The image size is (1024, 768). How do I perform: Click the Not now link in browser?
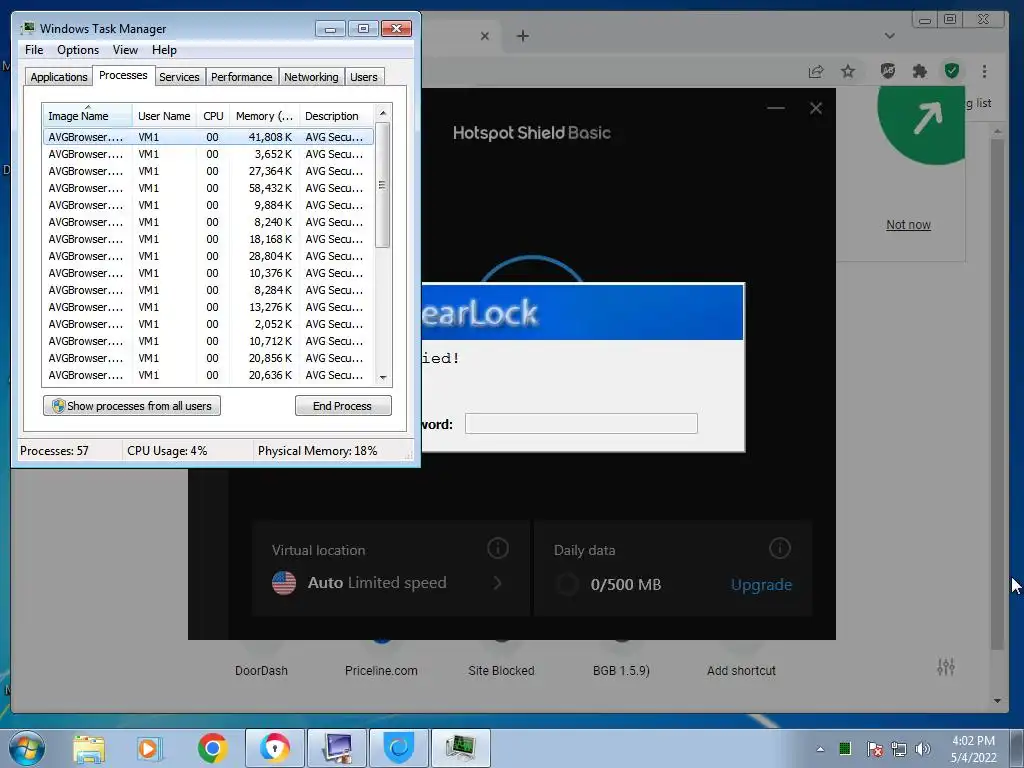908,225
